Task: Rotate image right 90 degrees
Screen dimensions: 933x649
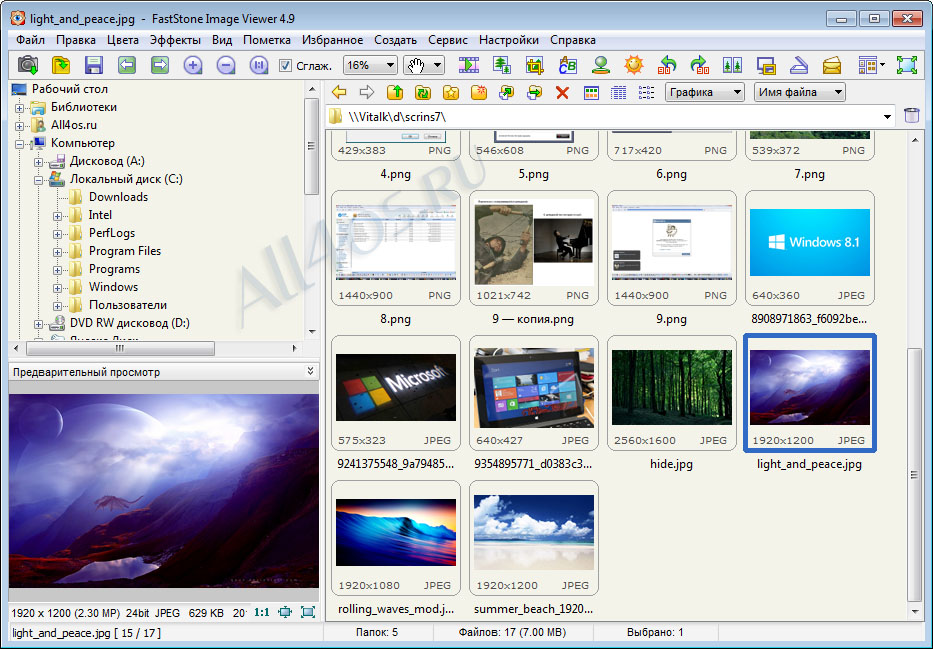Action: [x=700, y=65]
